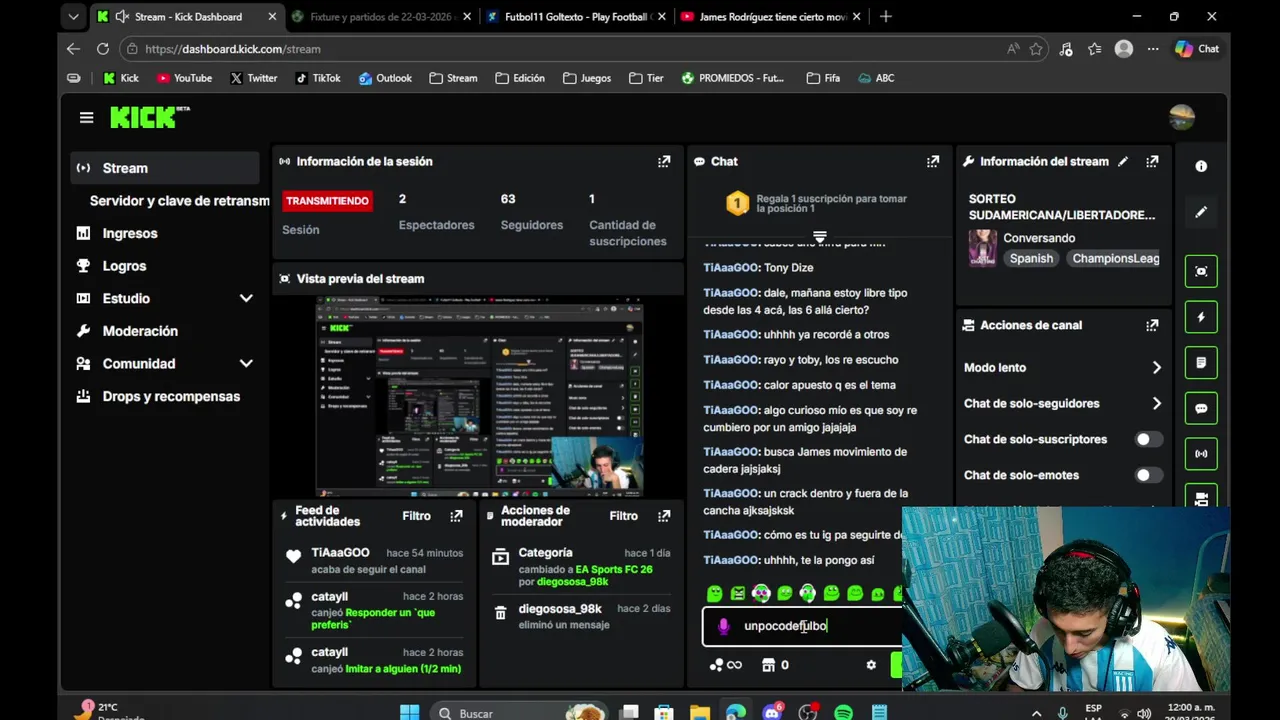1280x720 pixels.
Task: Toggle the stream preview widget in sidebar
Action: pyautogui.click(x=1201, y=271)
